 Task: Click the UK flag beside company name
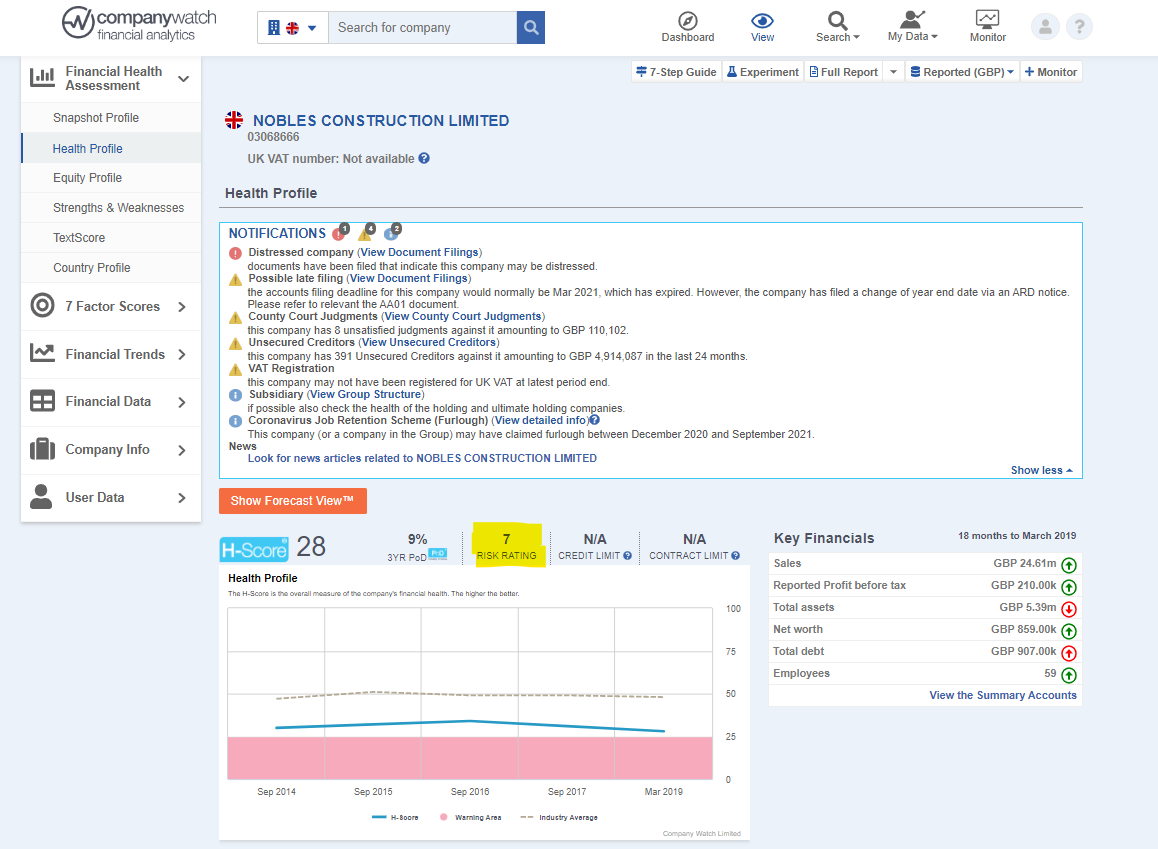coord(234,120)
